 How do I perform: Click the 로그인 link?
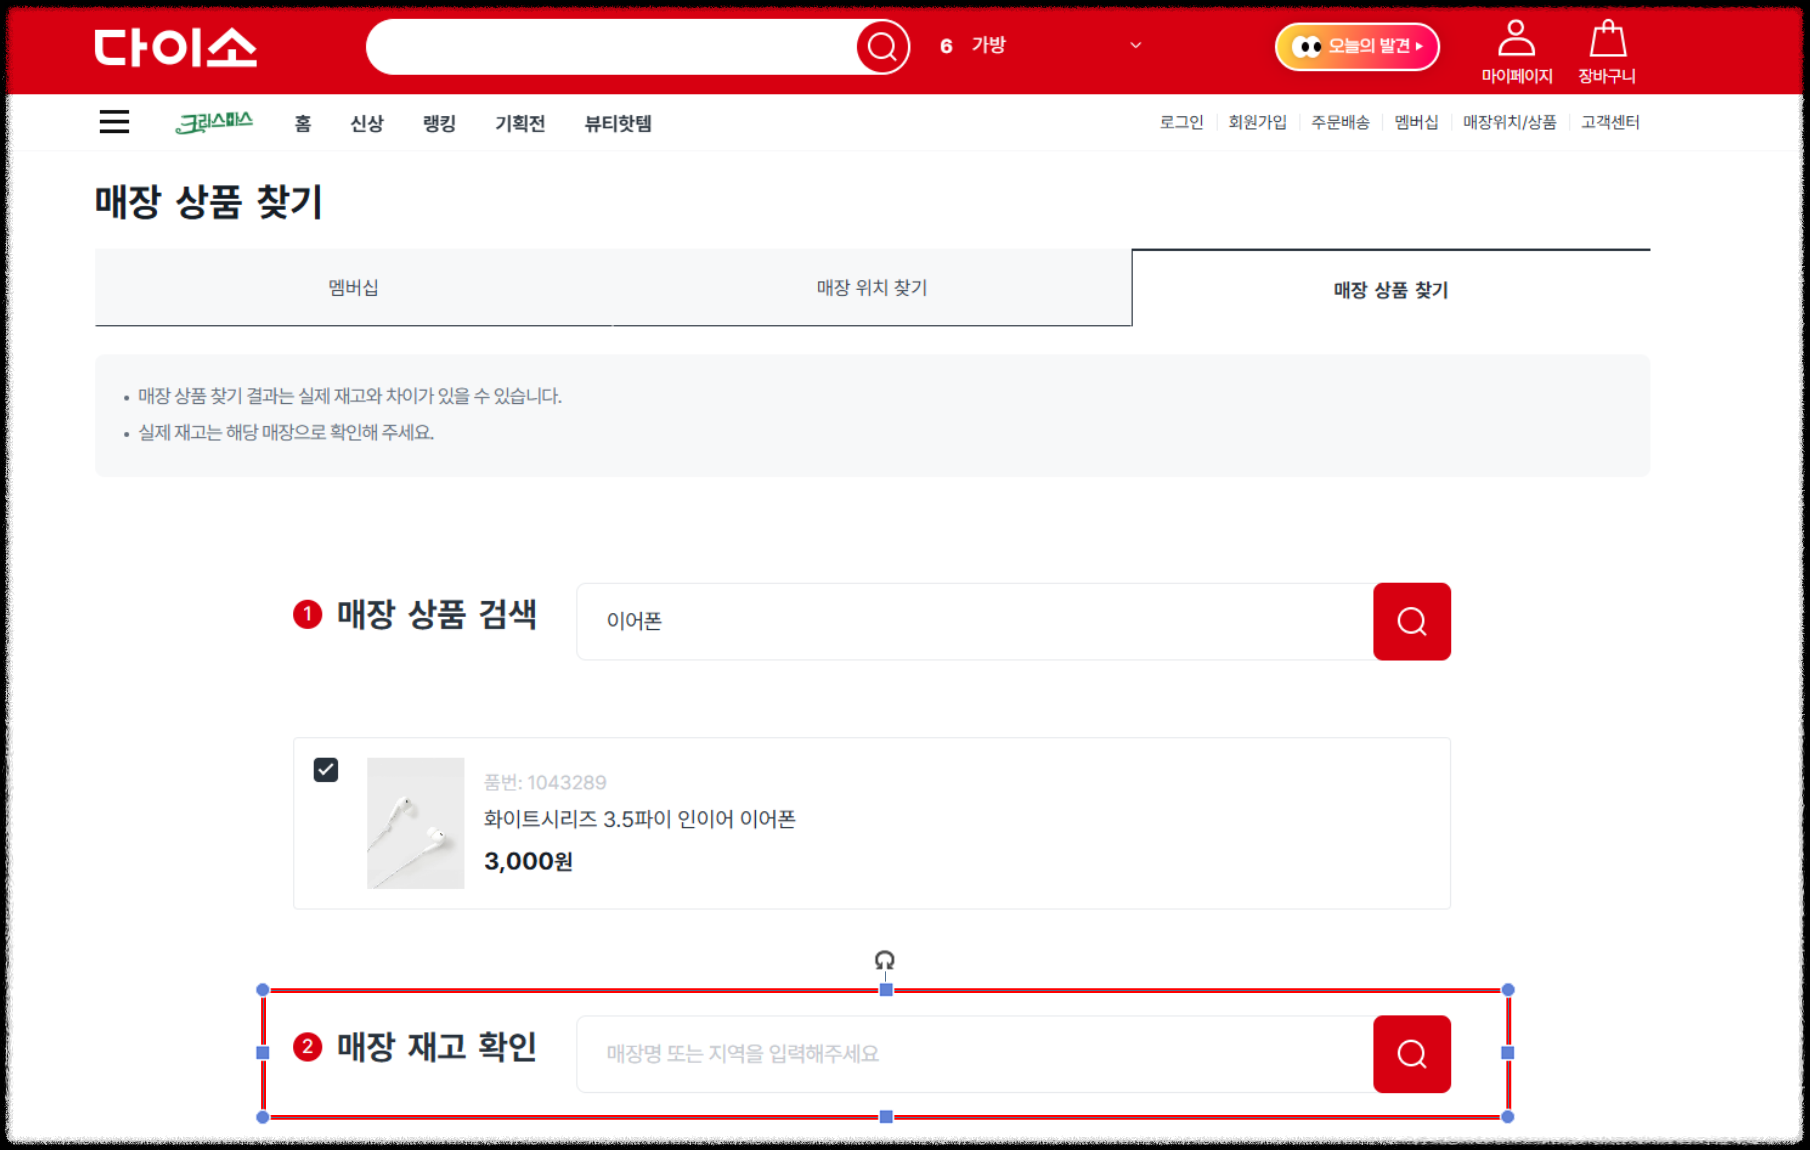coord(1181,122)
